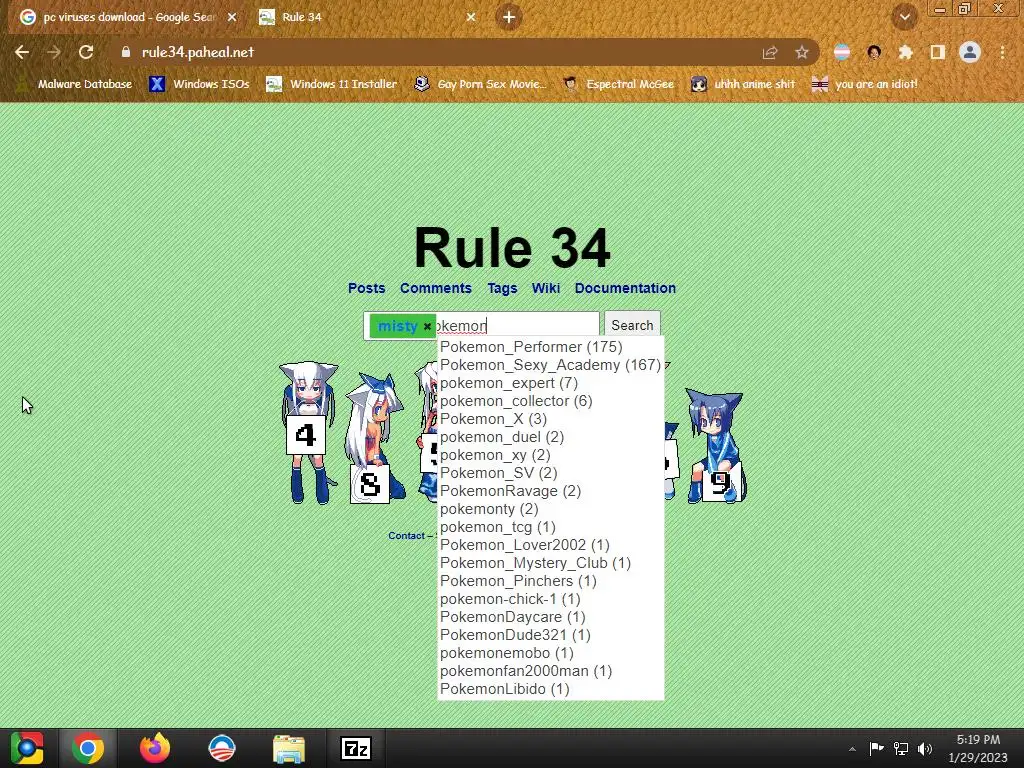Open the Windows 11 Installer bookmark
The width and height of the screenshot is (1024, 768).
pos(332,84)
